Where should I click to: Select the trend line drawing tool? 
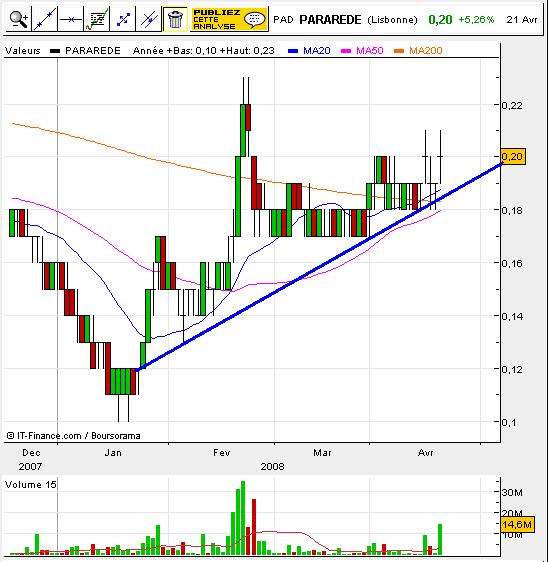[45, 19]
